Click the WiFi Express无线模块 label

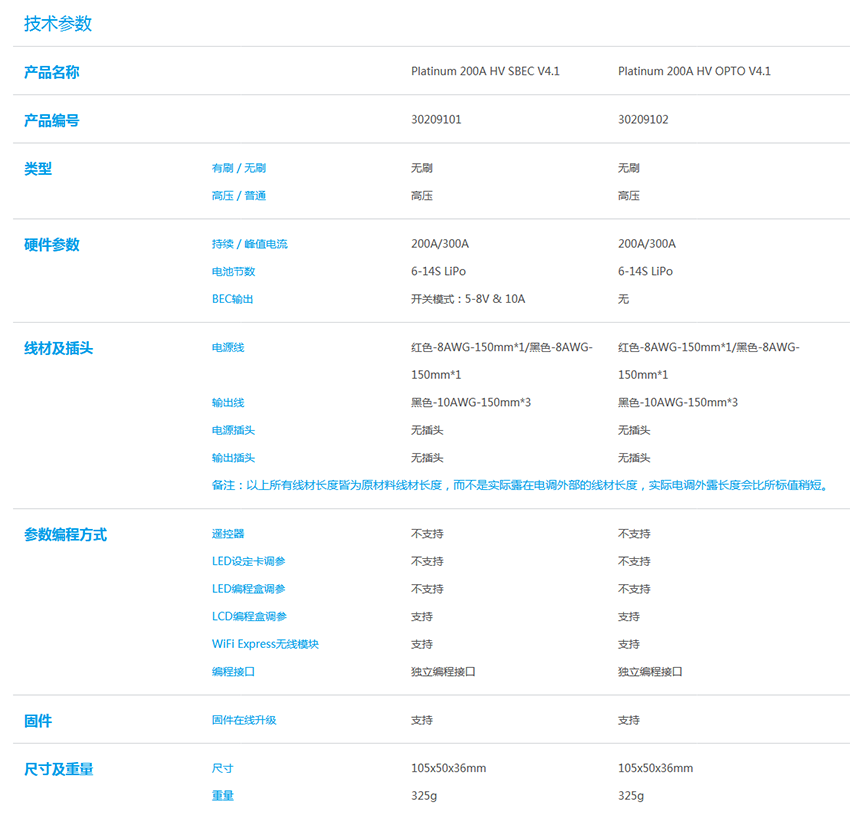click(265, 644)
